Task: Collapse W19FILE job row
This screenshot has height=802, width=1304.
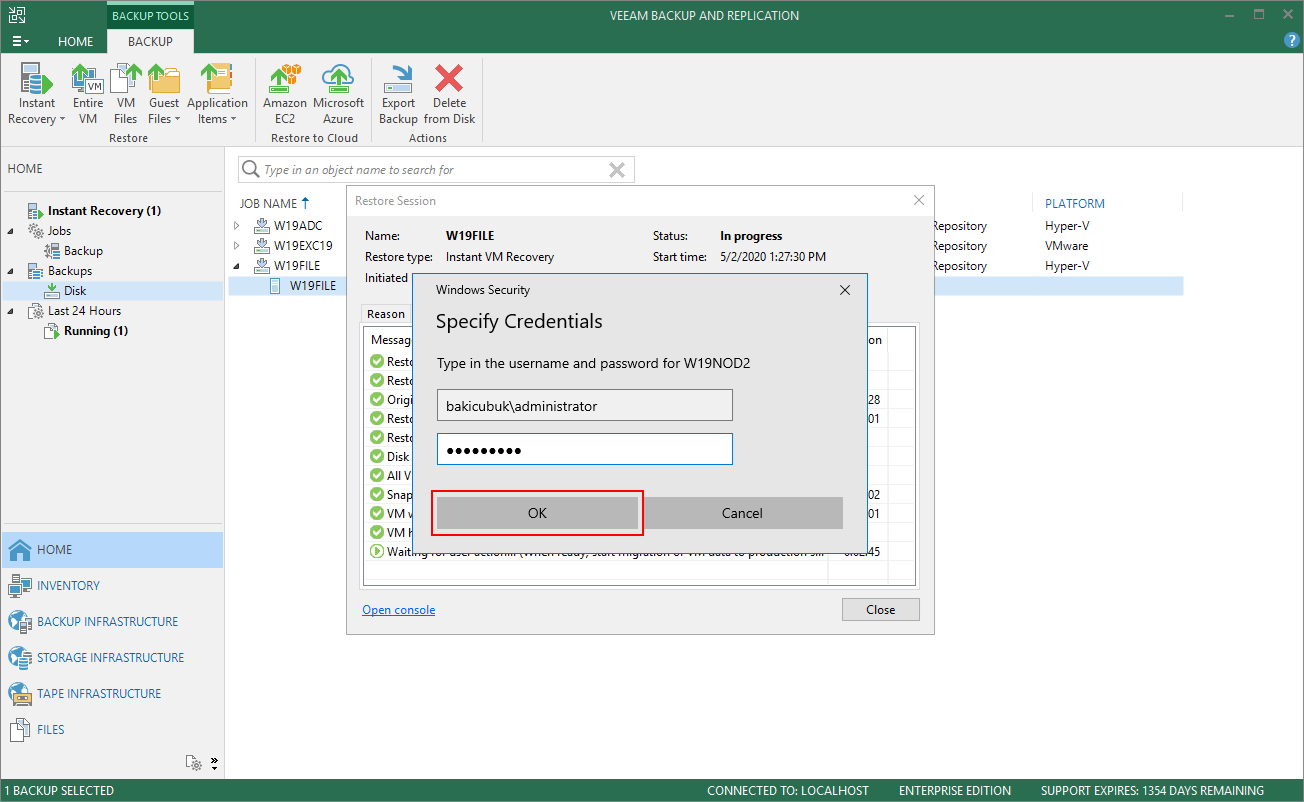Action: point(237,266)
